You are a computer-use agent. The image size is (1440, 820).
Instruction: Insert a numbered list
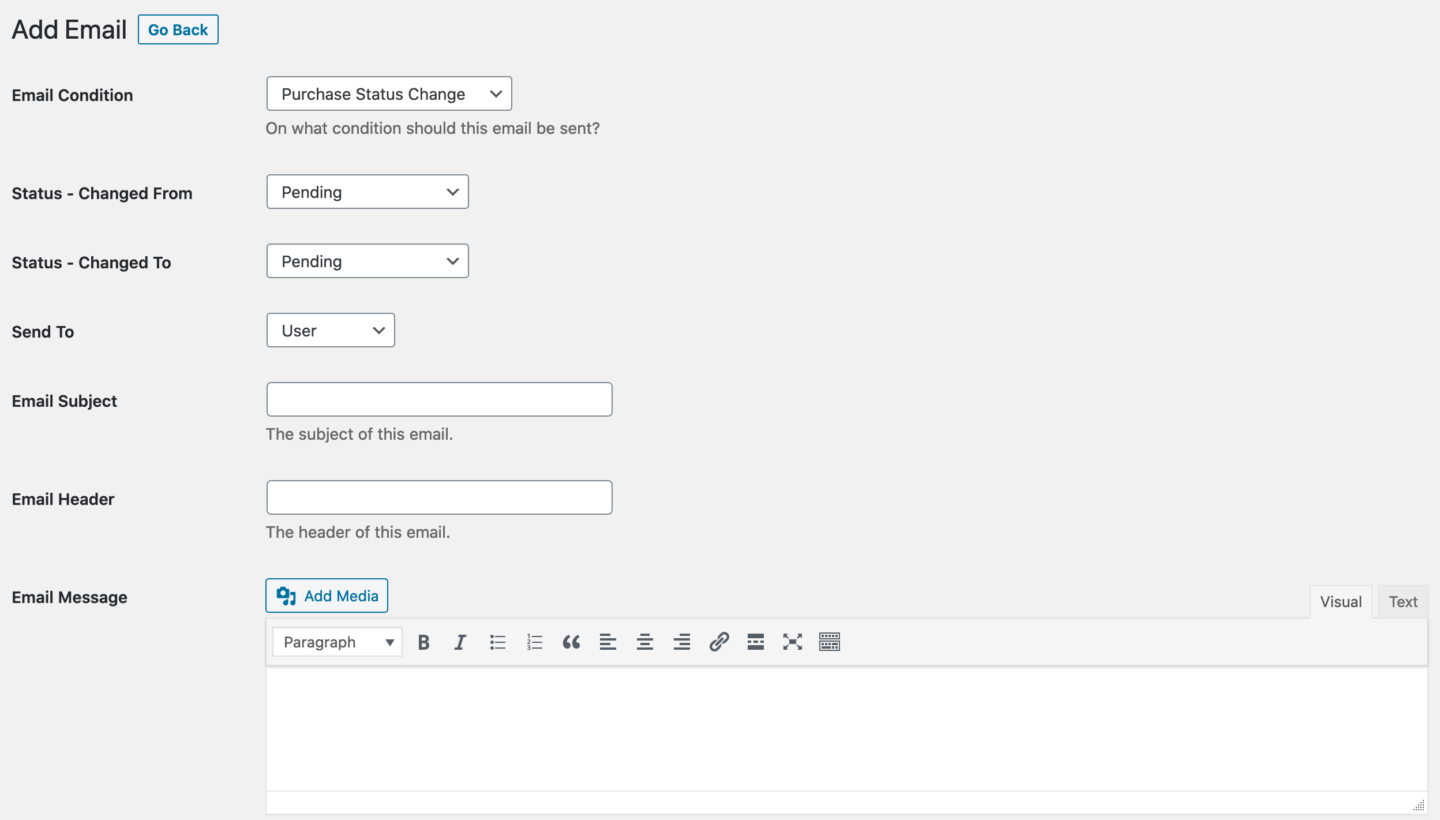(534, 641)
